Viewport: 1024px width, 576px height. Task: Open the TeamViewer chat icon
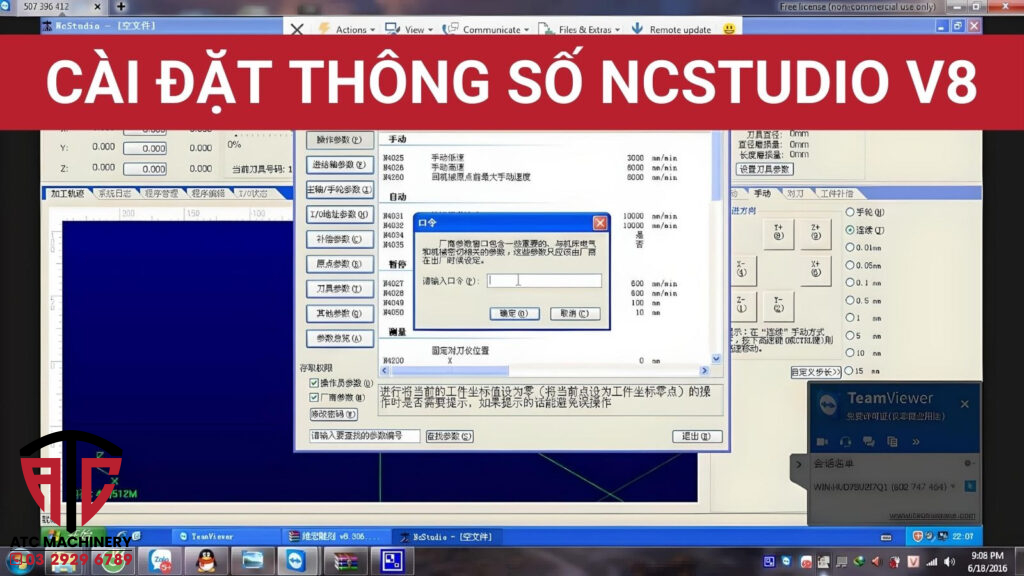(868, 442)
